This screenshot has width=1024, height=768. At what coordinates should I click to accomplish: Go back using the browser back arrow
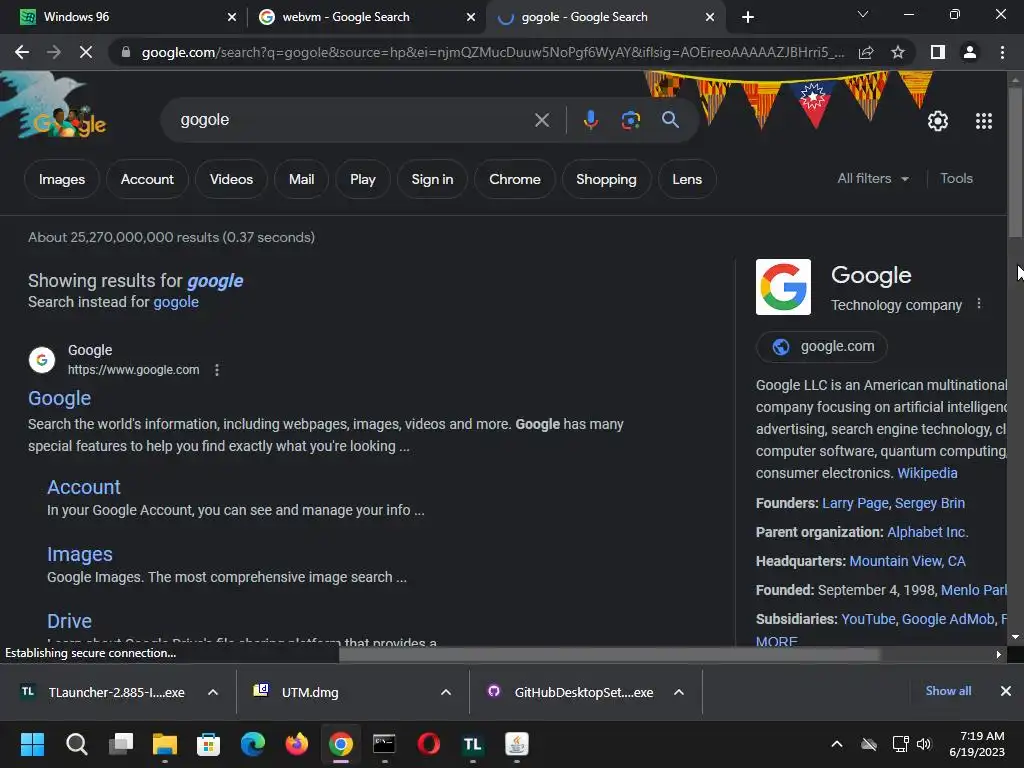22,52
